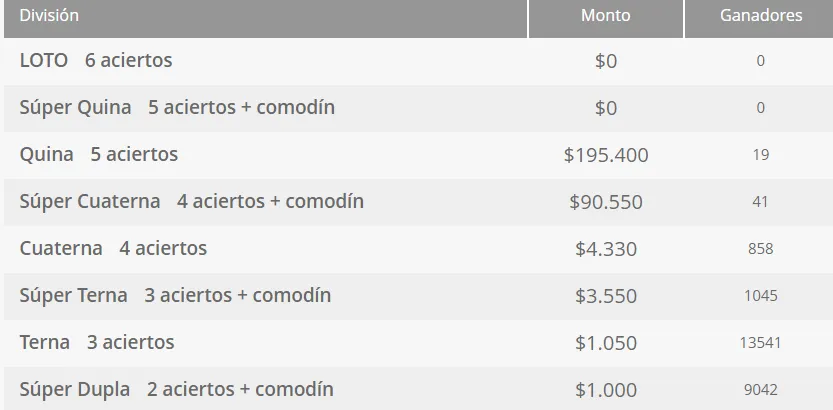
Task: Select the Súper Dupla division label
Action: tap(177, 390)
